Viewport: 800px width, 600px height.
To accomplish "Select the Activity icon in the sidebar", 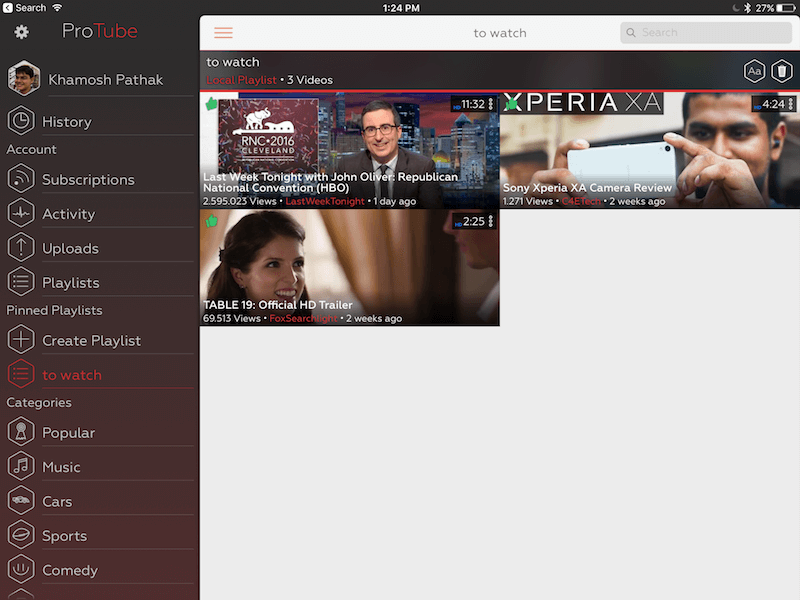I will 21,214.
